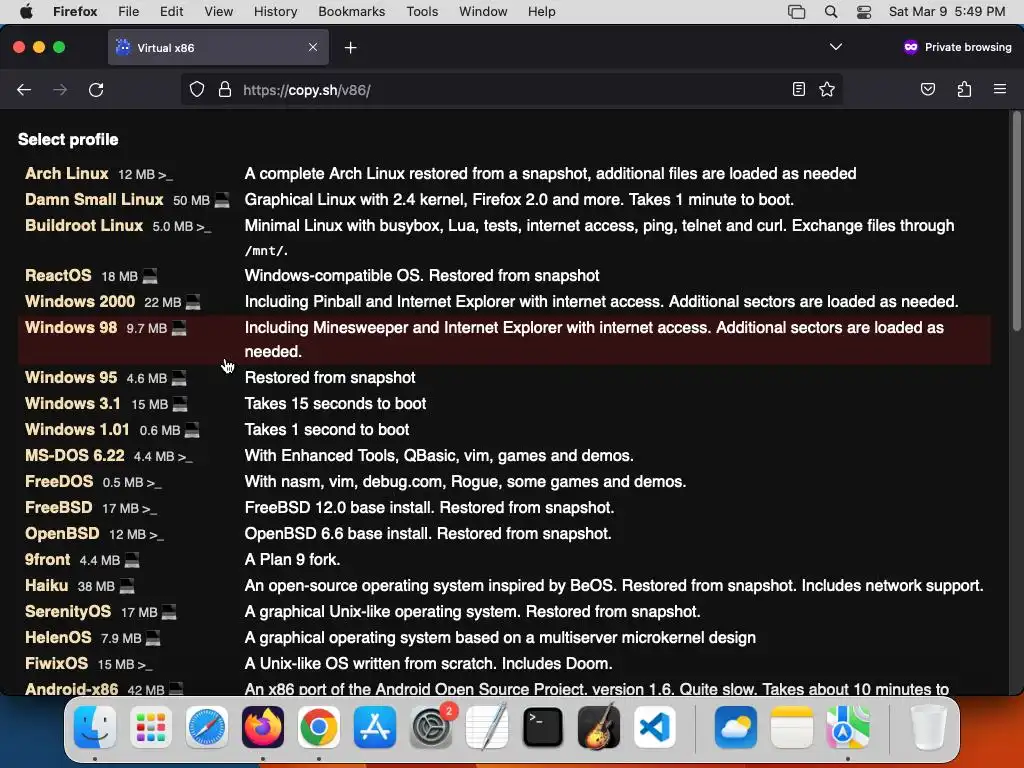
Task: Boot the Windows 2000 profile
Action: click(x=80, y=301)
